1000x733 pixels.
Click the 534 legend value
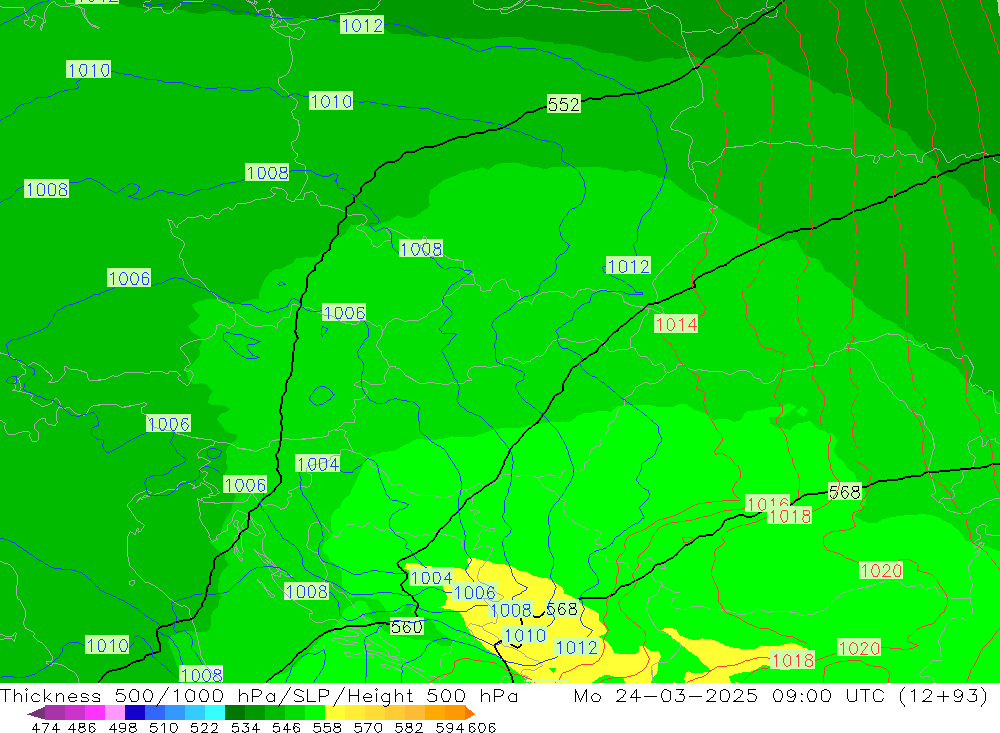coord(245,727)
